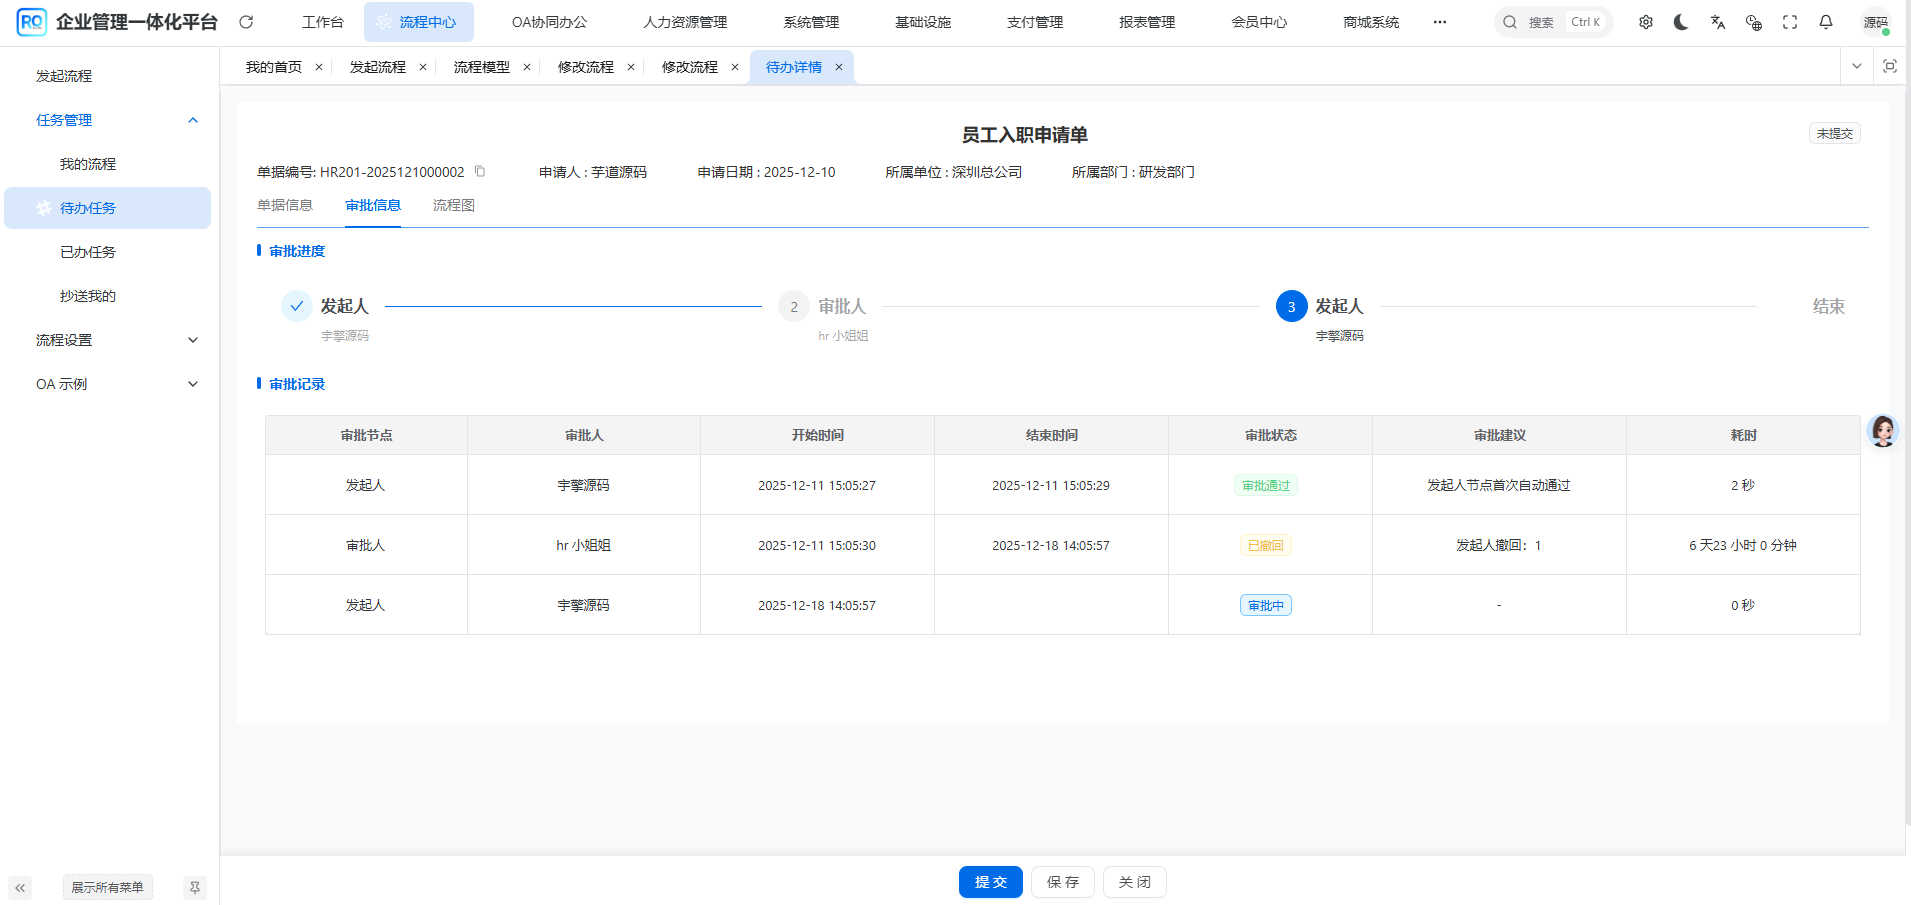Switch to the 流程图 tab
The image size is (1911, 905).
click(x=453, y=205)
